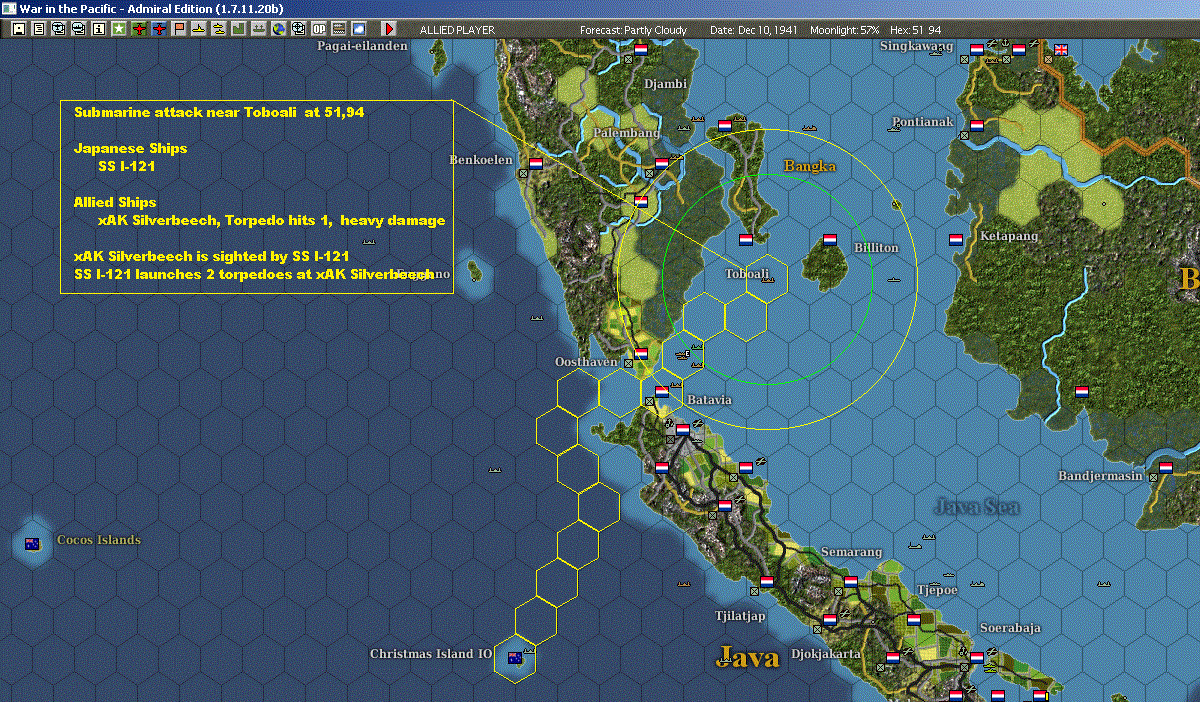
Task: Select the ship icon south of Billiton
Action: click(895, 279)
